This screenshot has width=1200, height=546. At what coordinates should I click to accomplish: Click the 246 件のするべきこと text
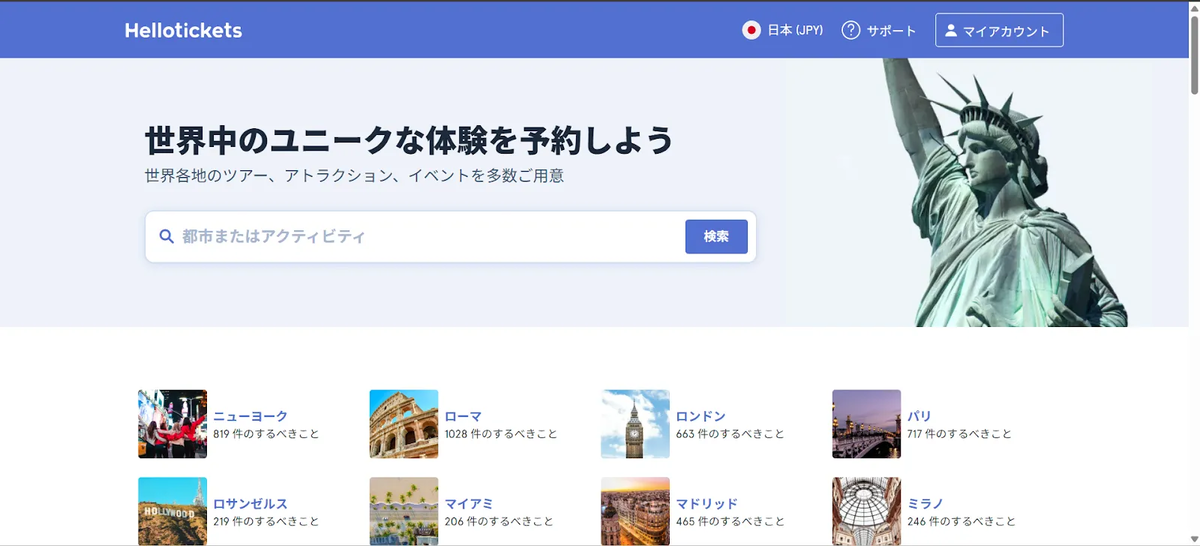click(x=962, y=522)
